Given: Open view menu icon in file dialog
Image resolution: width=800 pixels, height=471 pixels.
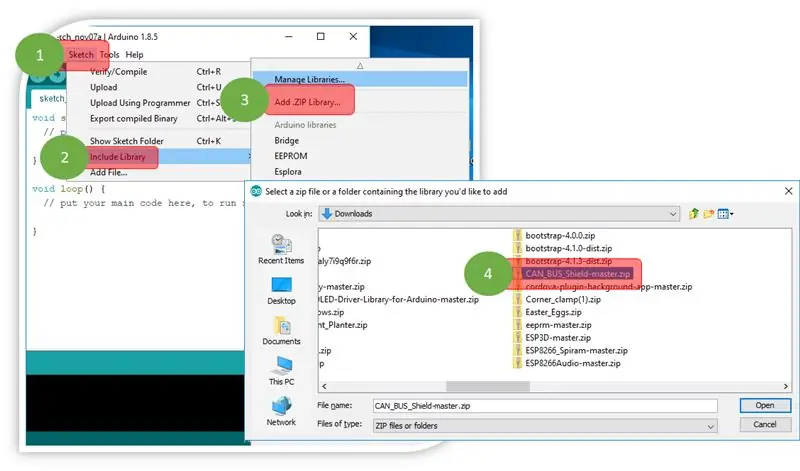Looking at the screenshot, I should click(x=725, y=214).
